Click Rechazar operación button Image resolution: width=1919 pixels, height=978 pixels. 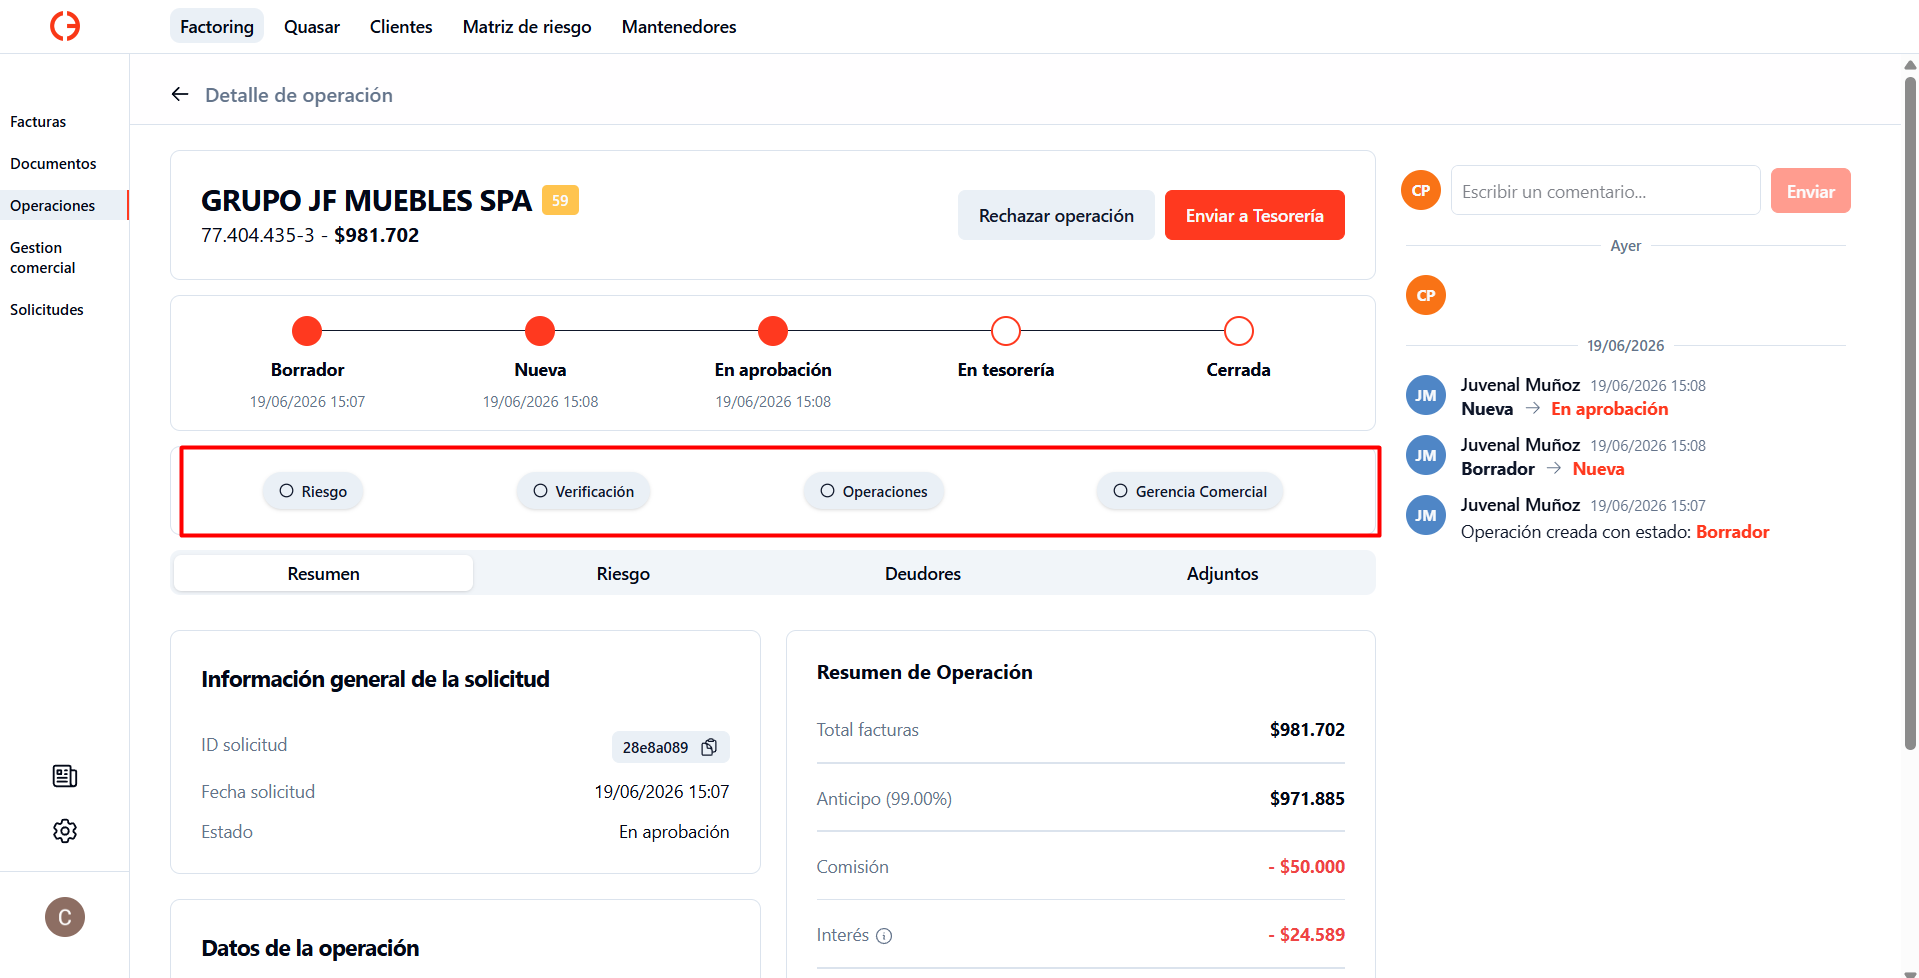[1056, 215]
